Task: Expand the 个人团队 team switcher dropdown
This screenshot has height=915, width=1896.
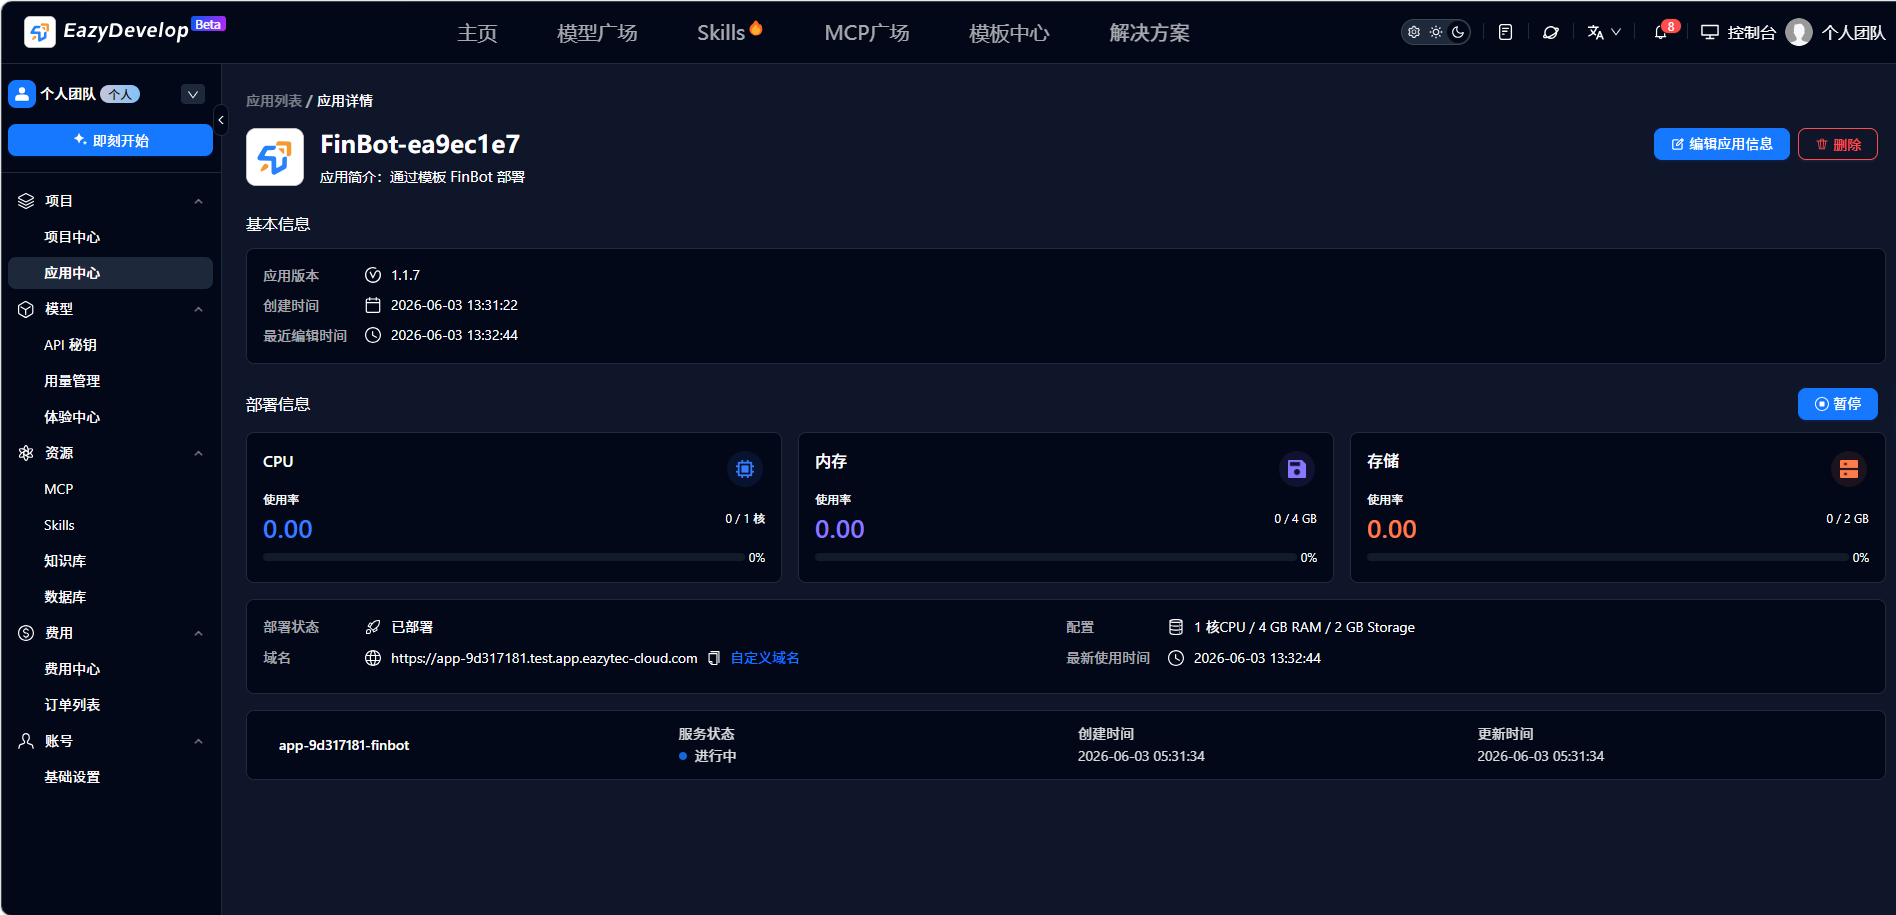Action: (x=193, y=94)
